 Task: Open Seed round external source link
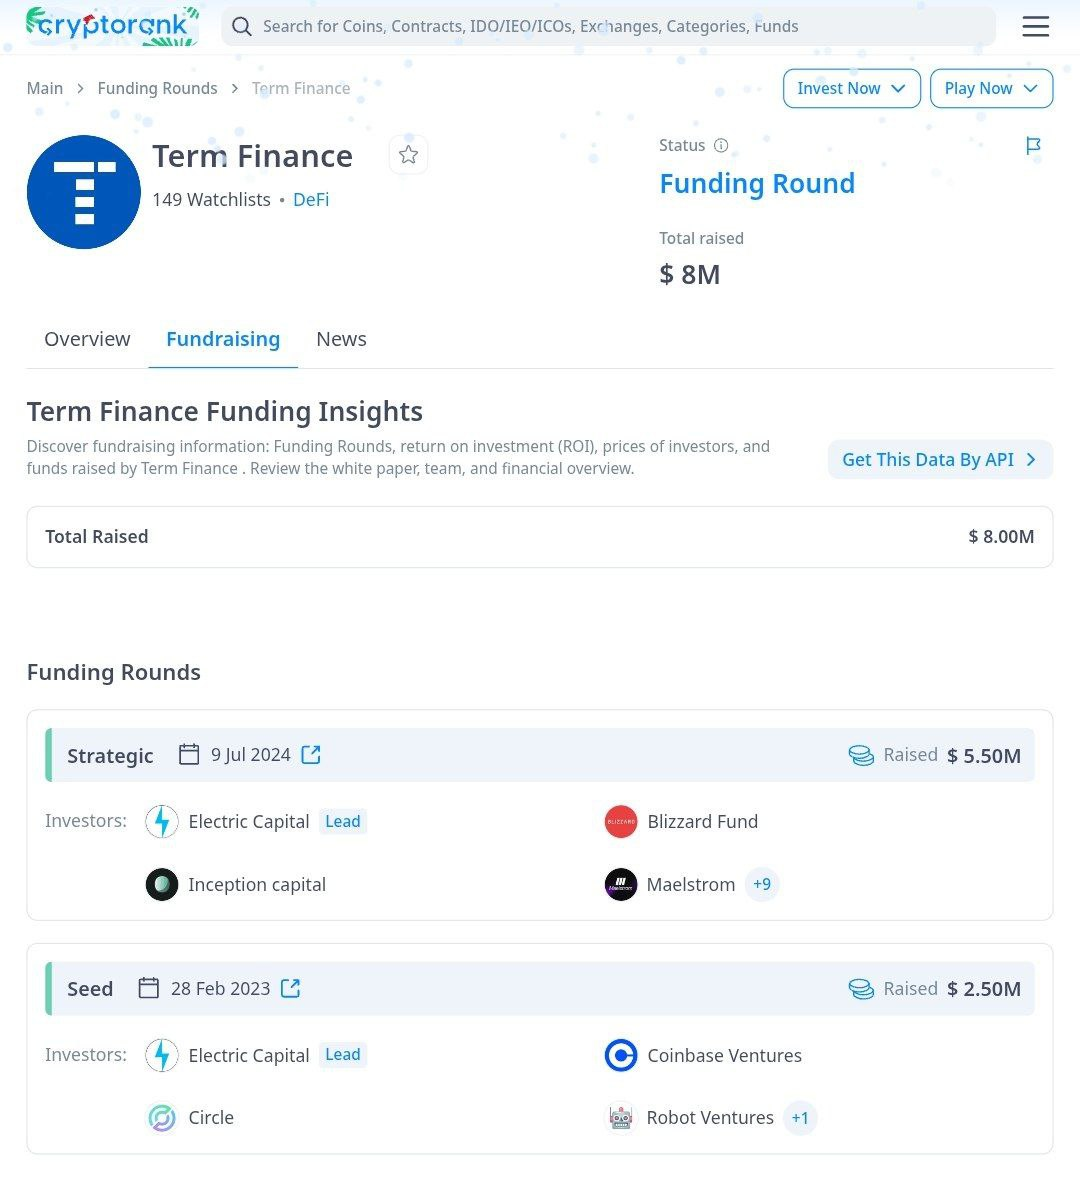pyautogui.click(x=290, y=988)
